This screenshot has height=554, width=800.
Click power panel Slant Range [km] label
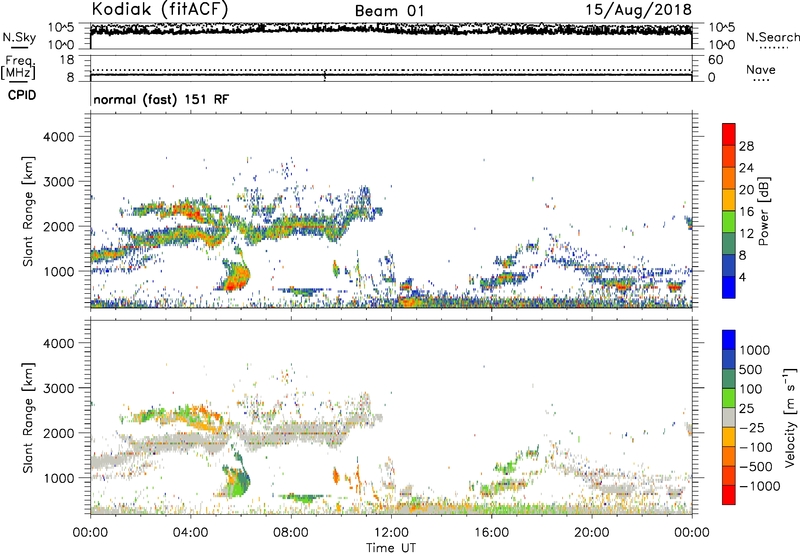(28, 211)
